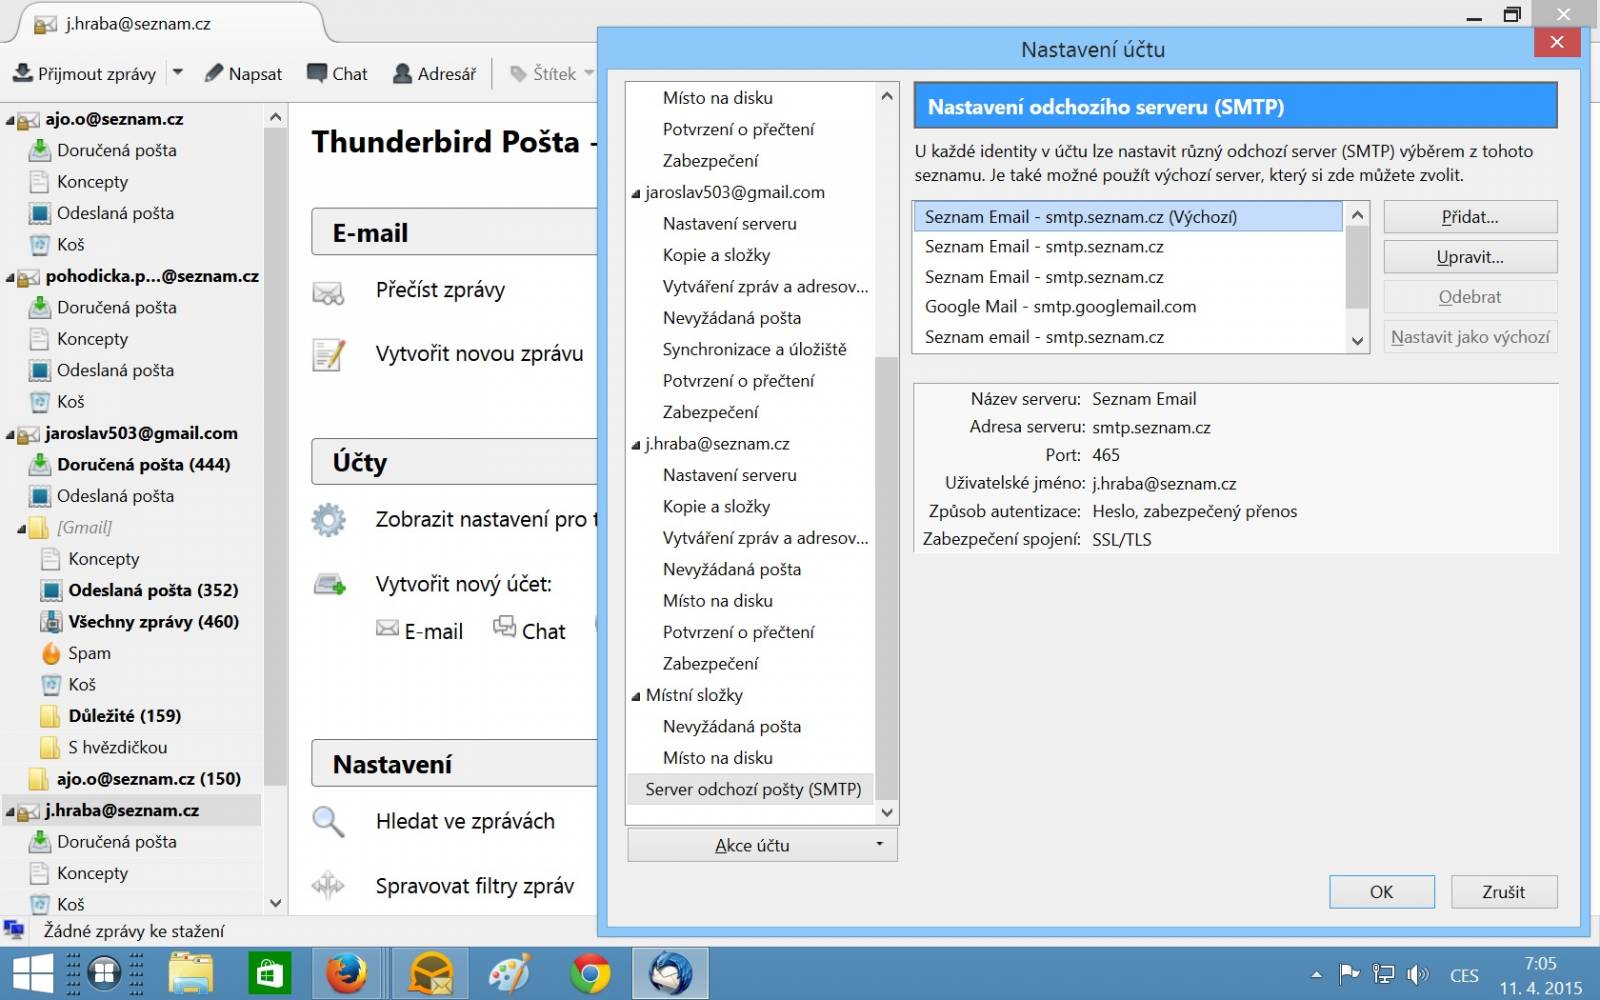The height and width of the screenshot is (1000, 1600).
Task: Select Nevyžádaná pošta under Místní složky
Action: coord(731,726)
